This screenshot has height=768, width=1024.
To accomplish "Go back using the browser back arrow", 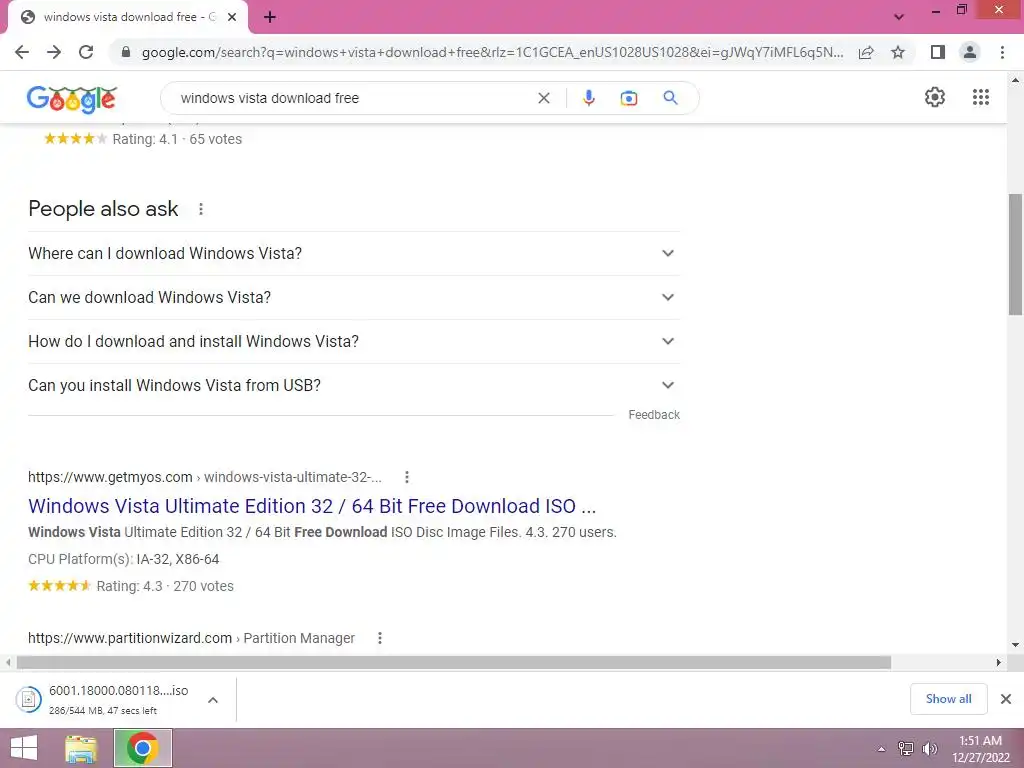I will pyautogui.click(x=22, y=52).
